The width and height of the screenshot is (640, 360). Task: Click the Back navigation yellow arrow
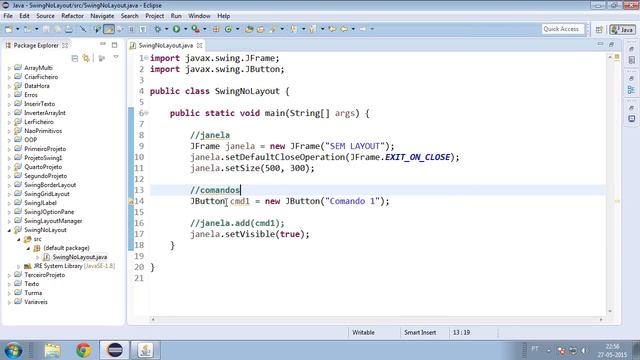coord(344,29)
